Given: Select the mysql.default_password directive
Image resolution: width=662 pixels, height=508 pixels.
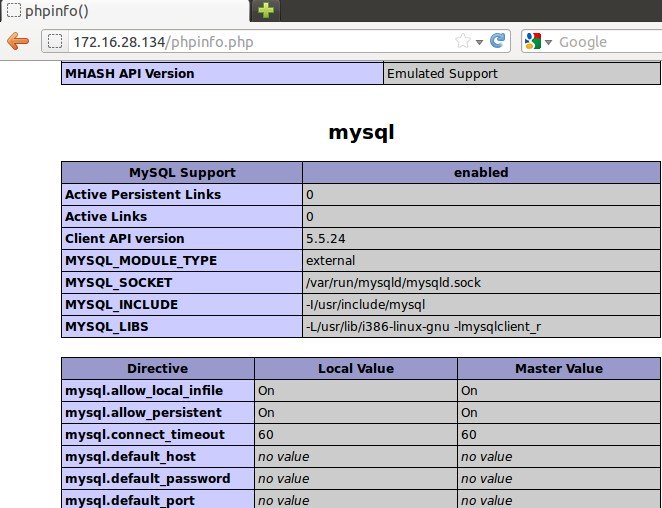Looking at the screenshot, I should [x=148, y=478].
